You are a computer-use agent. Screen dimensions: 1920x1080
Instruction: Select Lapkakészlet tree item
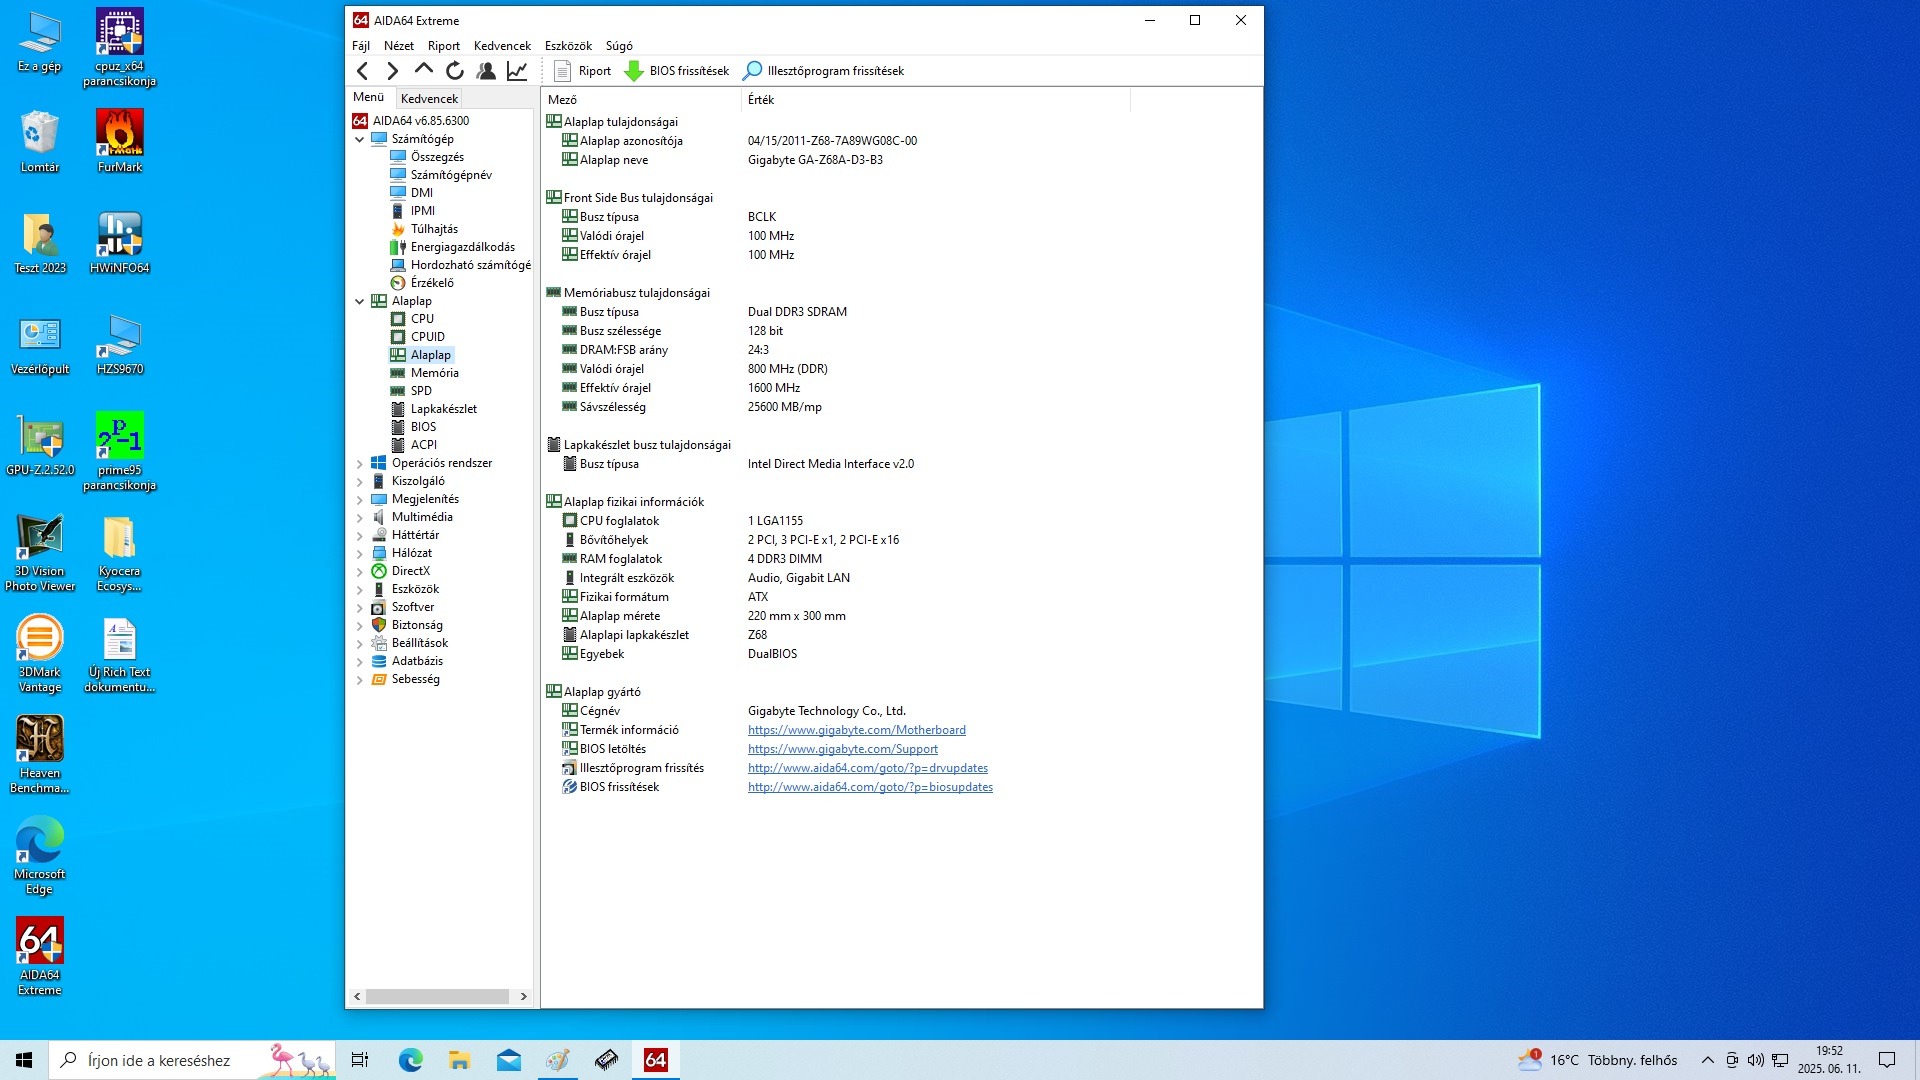[x=443, y=409]
